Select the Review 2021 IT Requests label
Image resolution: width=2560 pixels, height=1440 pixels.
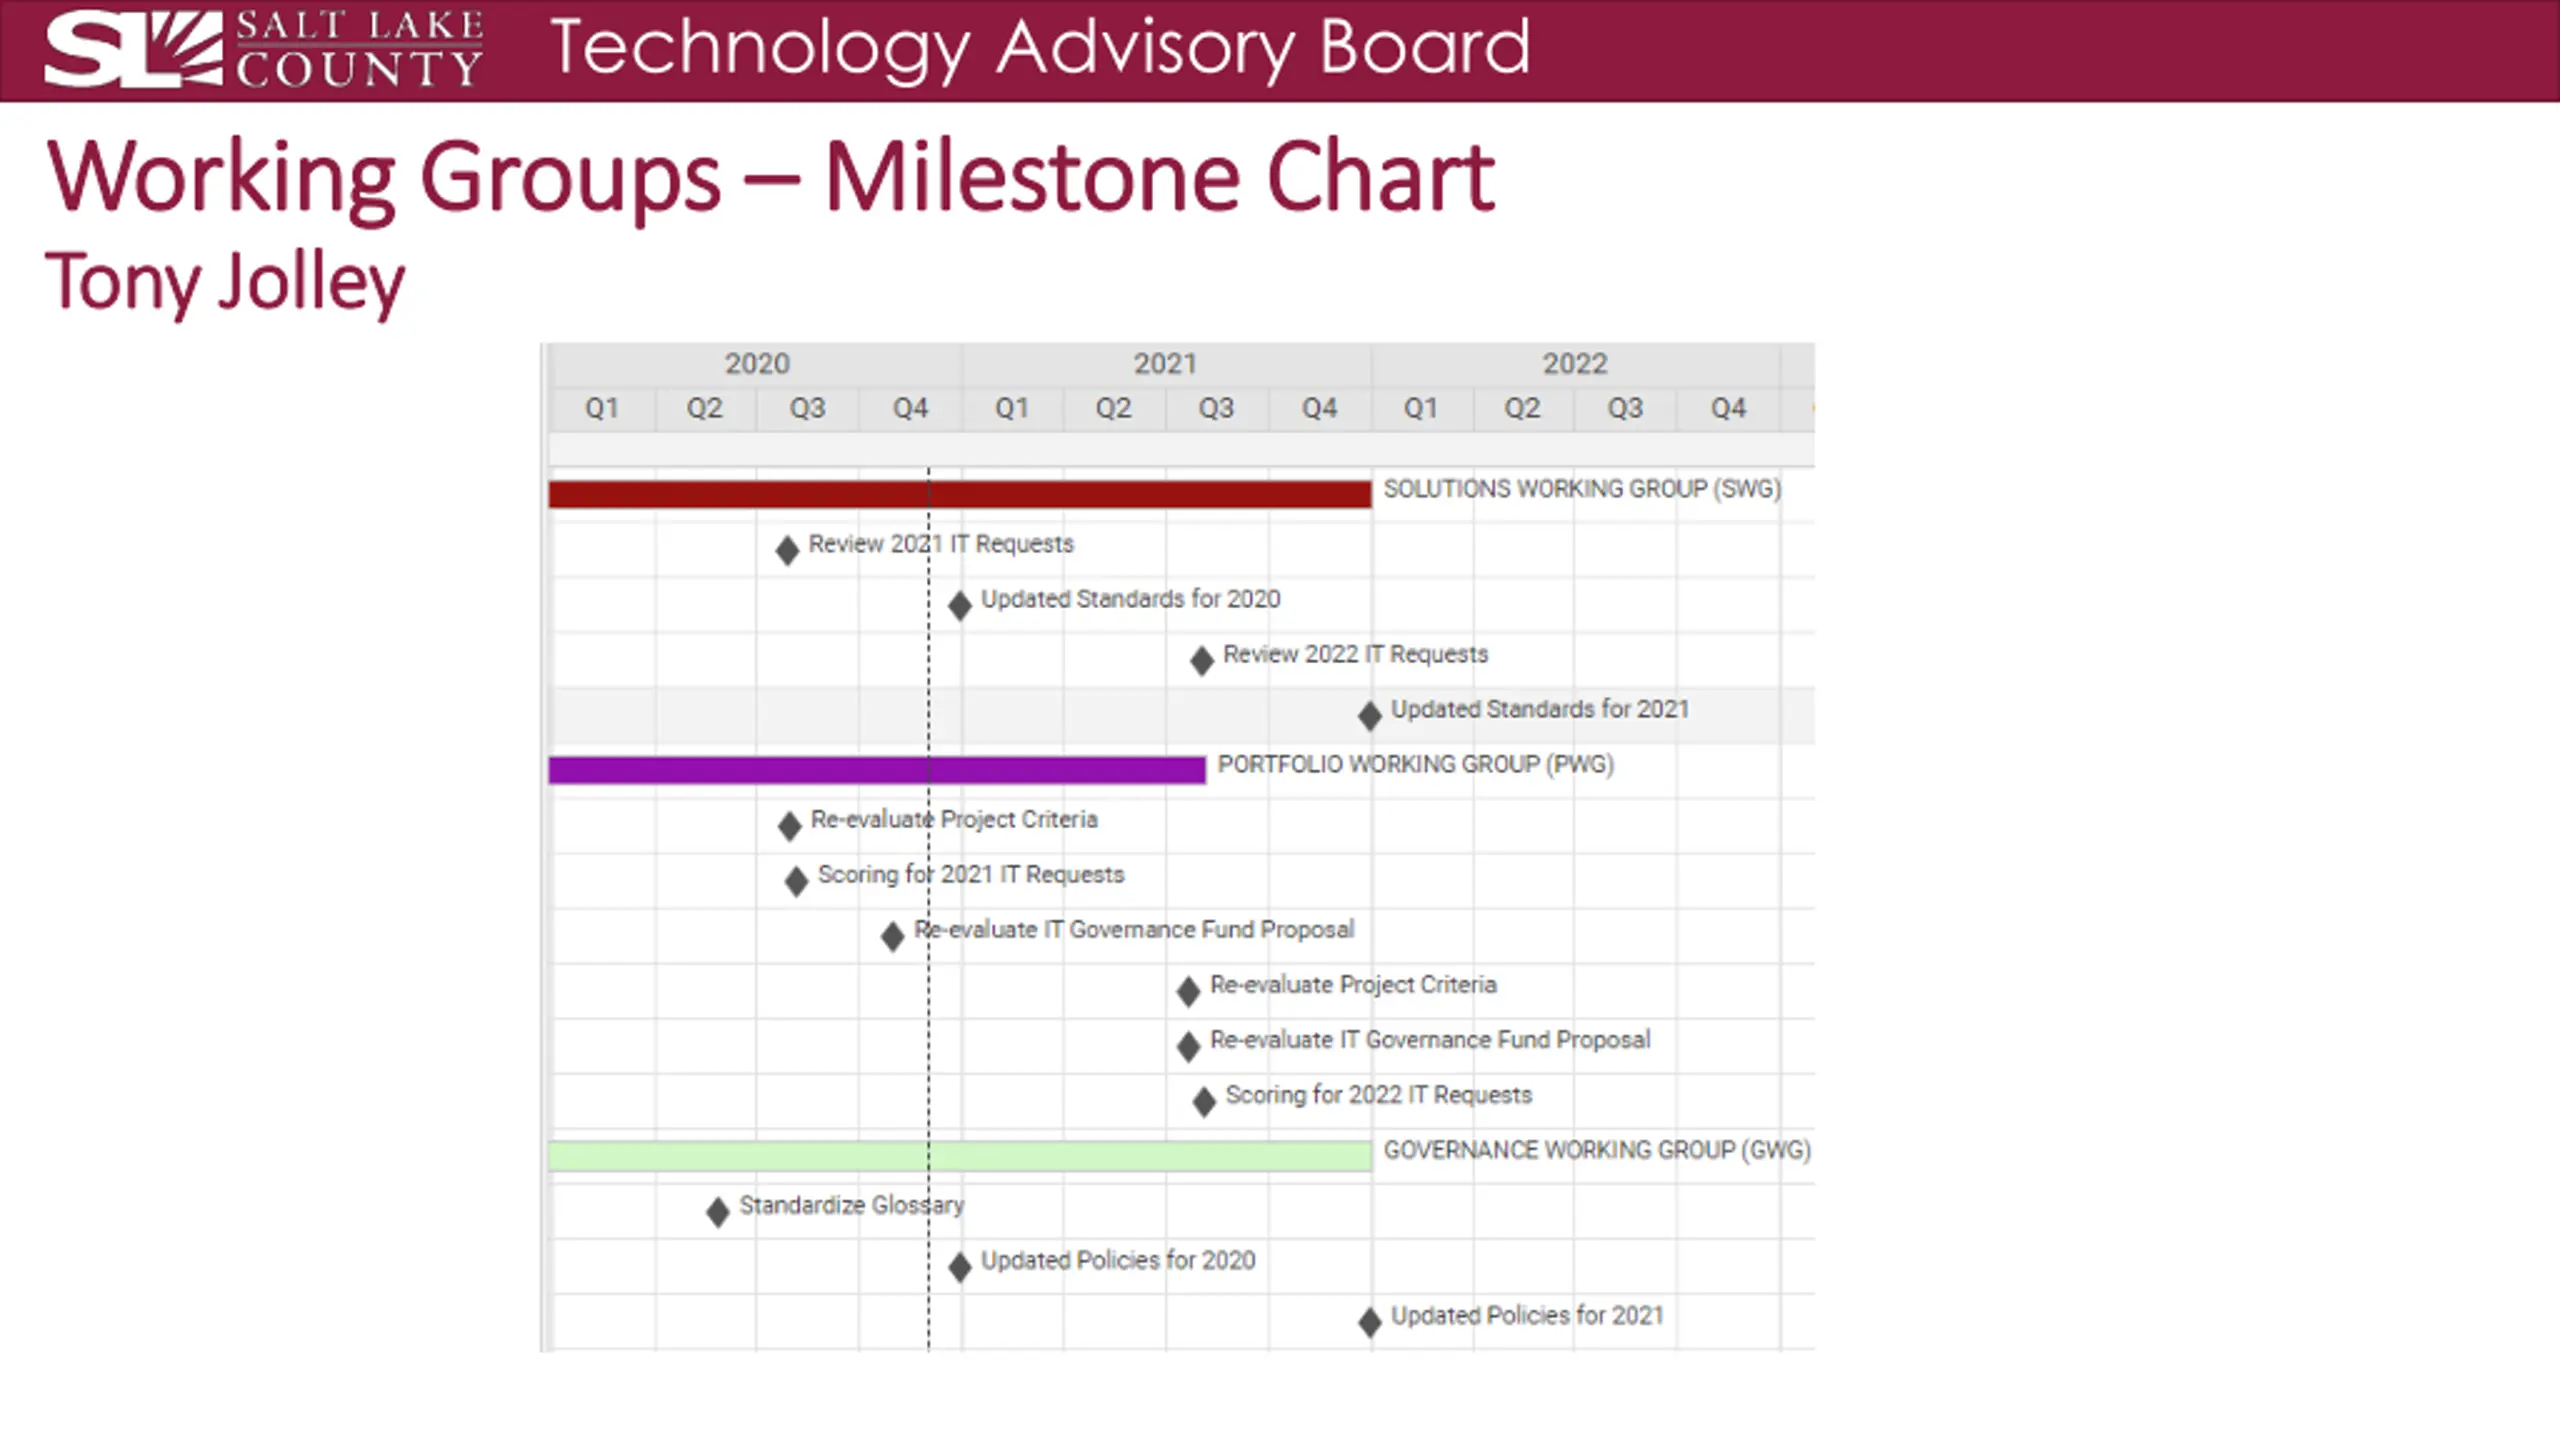941,544
